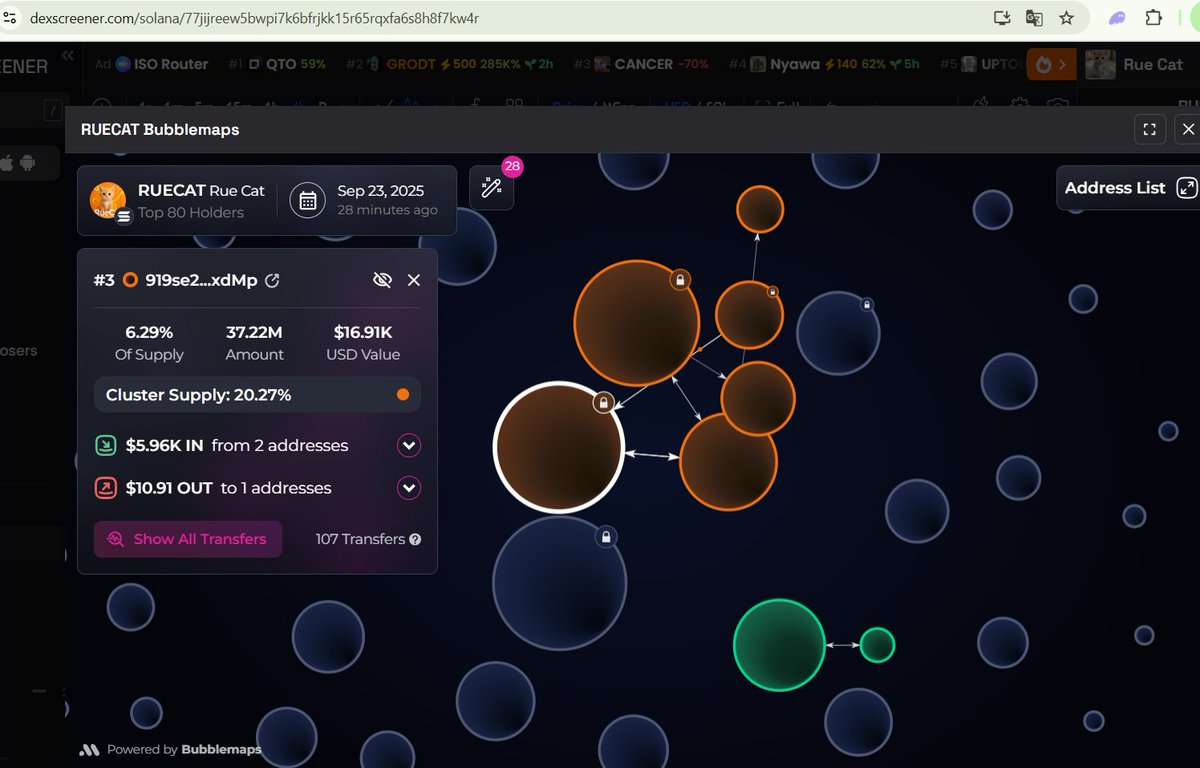Click the 37.22M Amount value
Screen dimensions: 1200x768
(254, 332)
